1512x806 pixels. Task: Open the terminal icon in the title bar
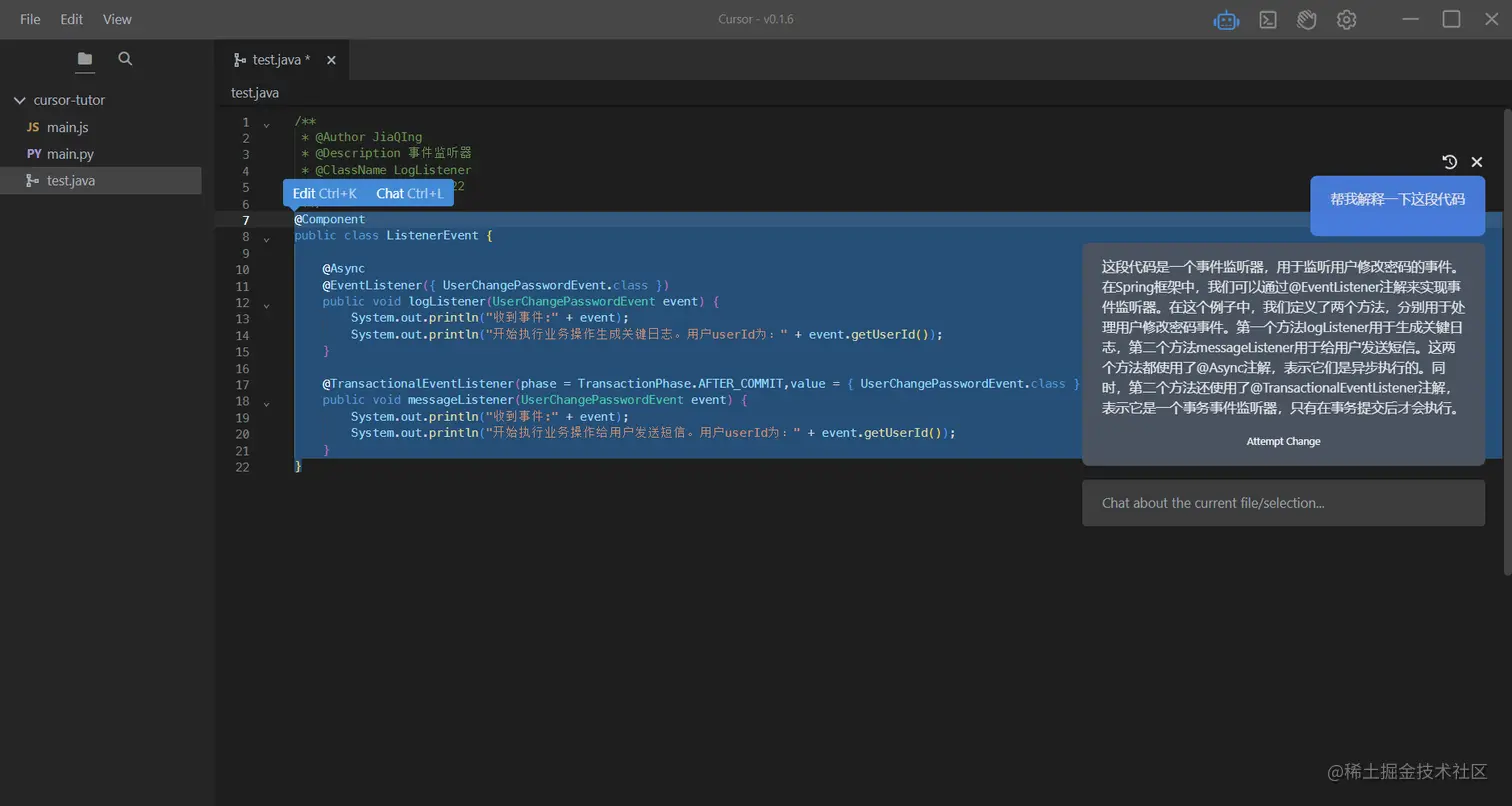[1267, 19]
